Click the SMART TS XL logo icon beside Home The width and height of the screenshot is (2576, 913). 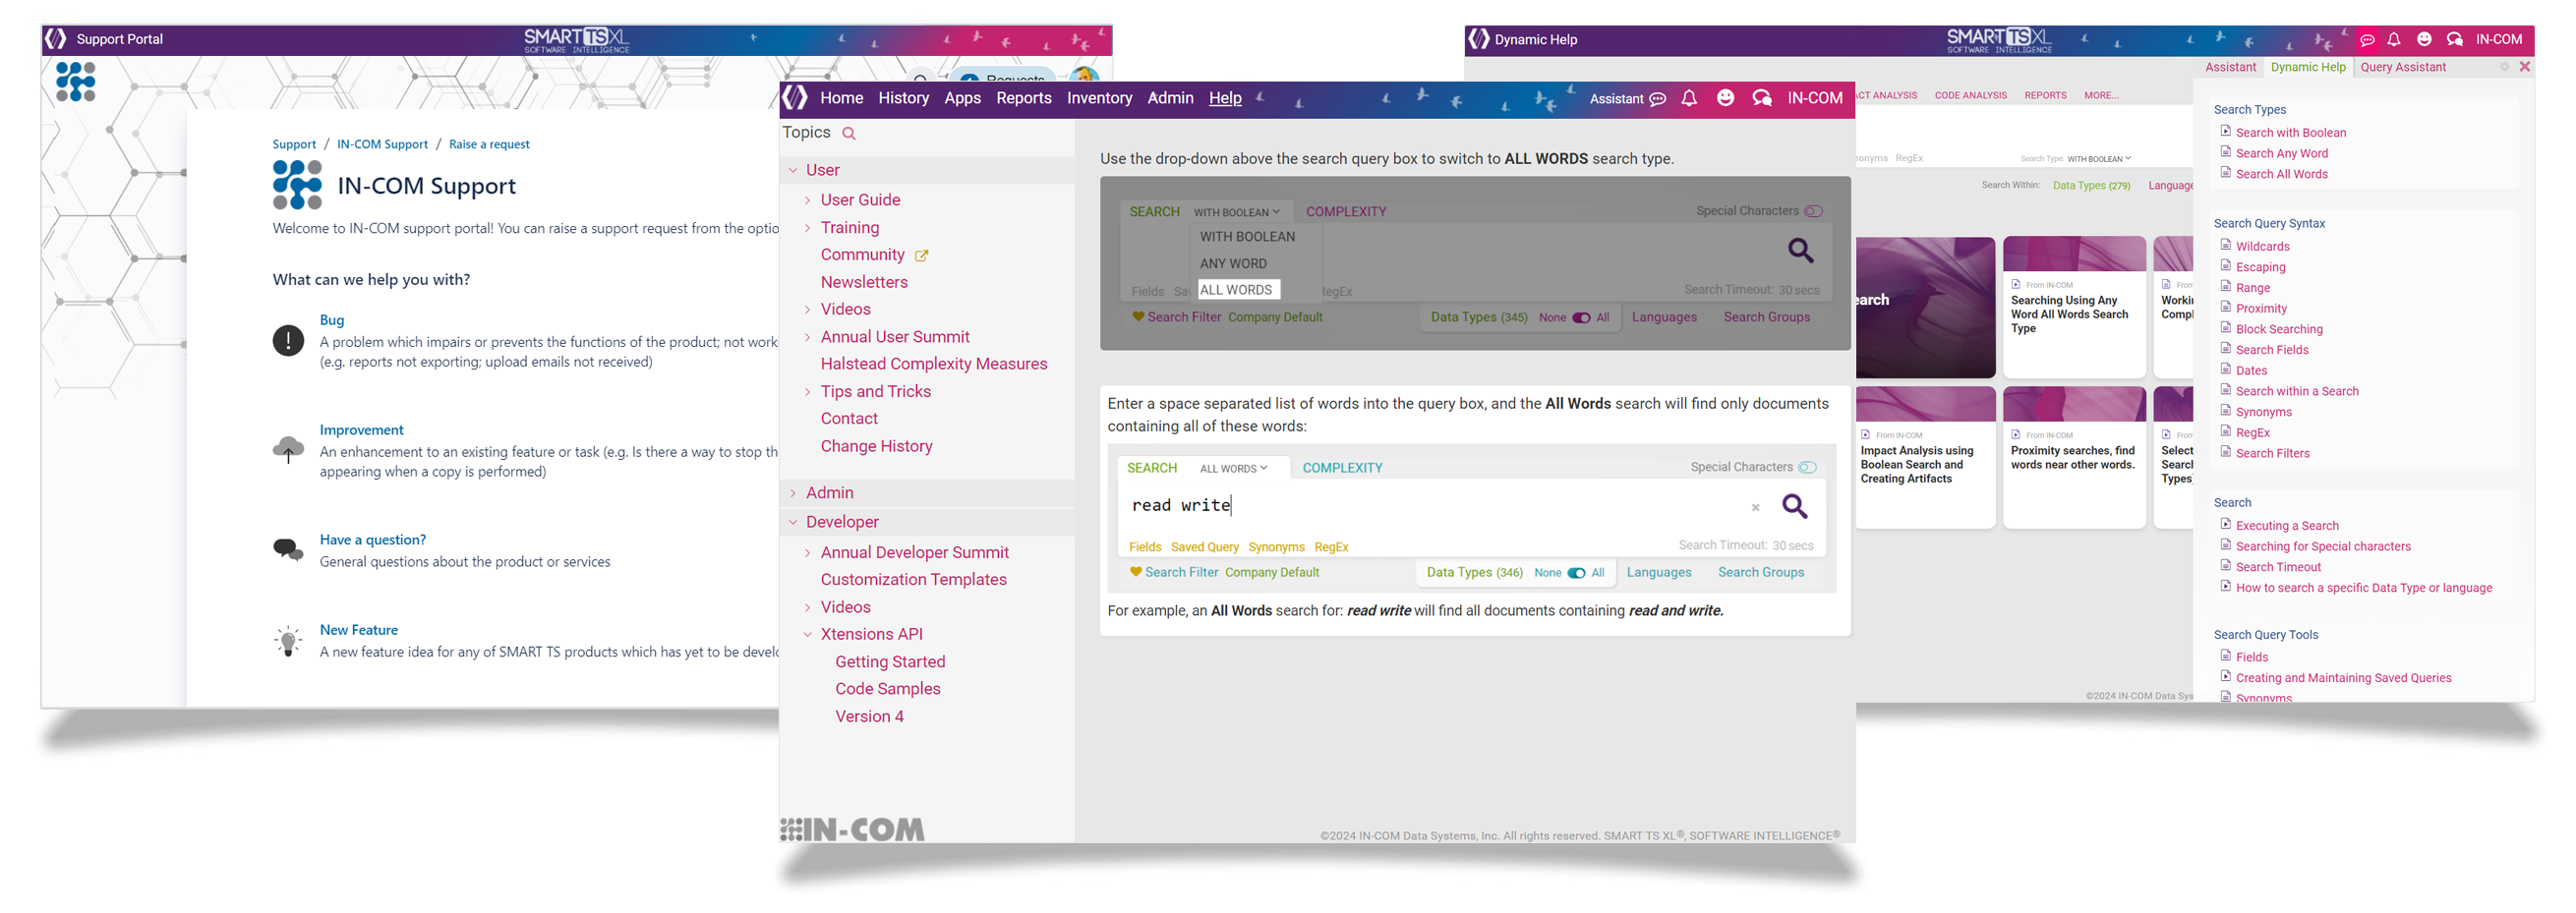(795, 98)
